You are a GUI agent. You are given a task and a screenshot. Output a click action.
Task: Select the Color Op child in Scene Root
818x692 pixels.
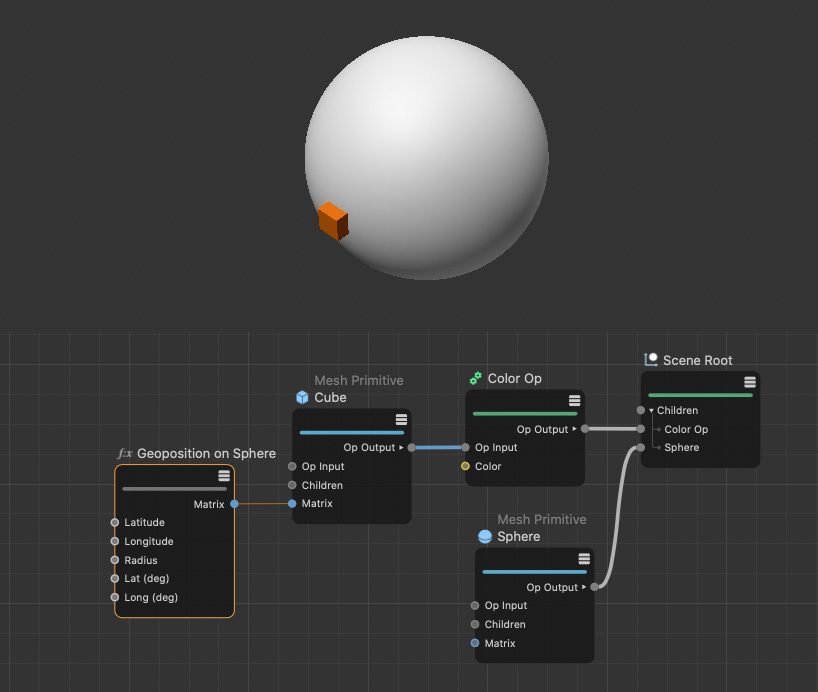pos(685,430)
